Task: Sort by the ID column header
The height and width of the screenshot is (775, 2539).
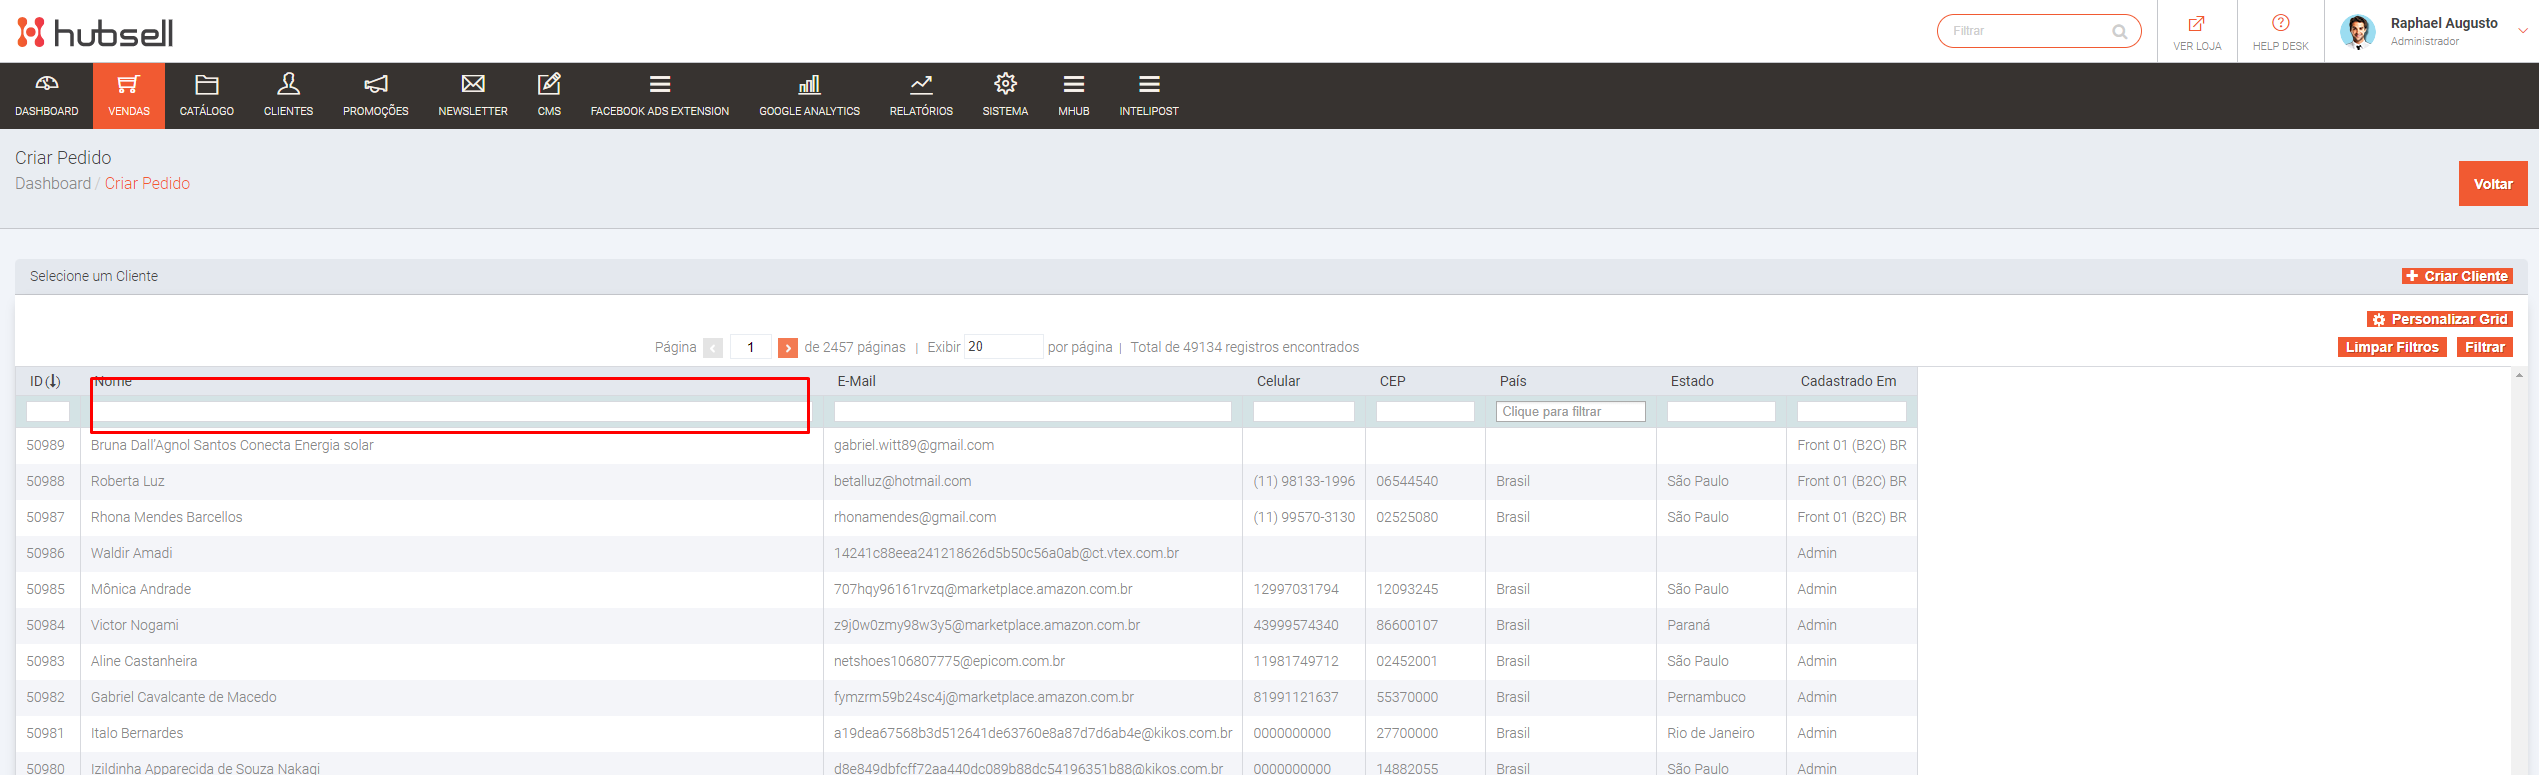Action: (x=45, y=381)
